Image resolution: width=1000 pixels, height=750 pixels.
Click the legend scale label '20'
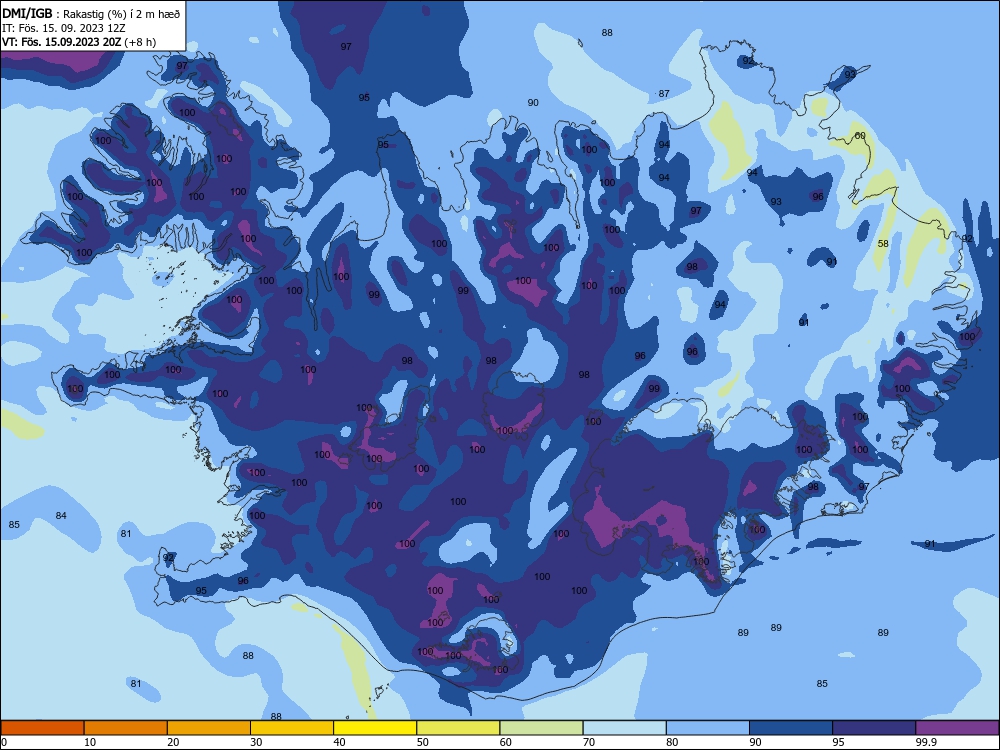pyautogui.click(x=173, y=742)
